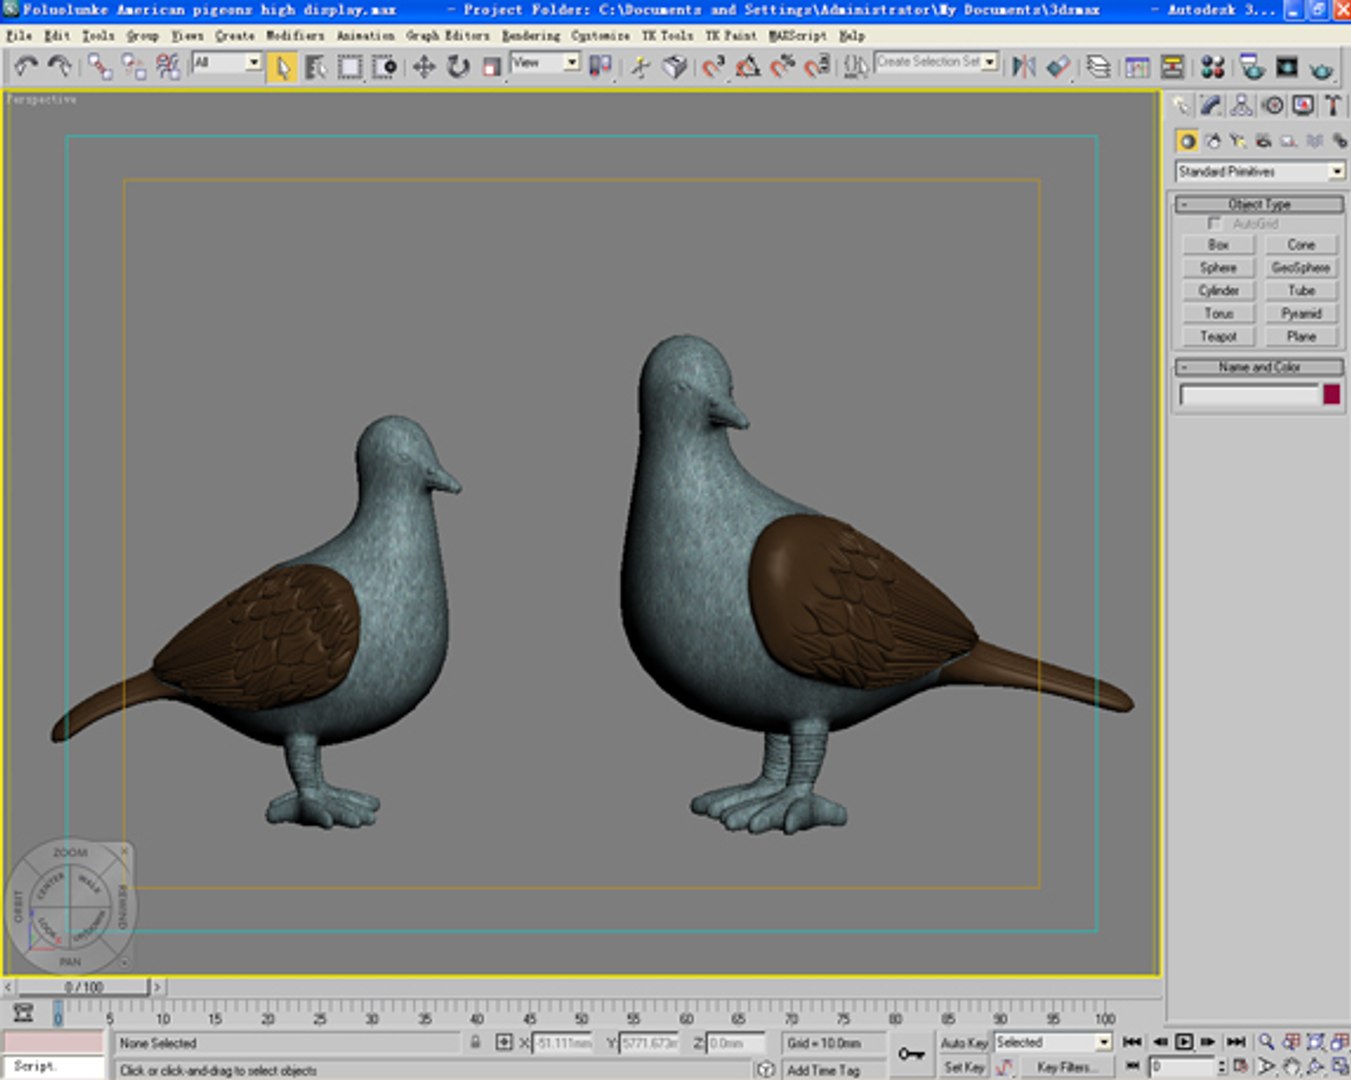The width and height of the screenshot is (1351, 1080).
Task: Click the Plane primitive button
Action: point(1301,337)
